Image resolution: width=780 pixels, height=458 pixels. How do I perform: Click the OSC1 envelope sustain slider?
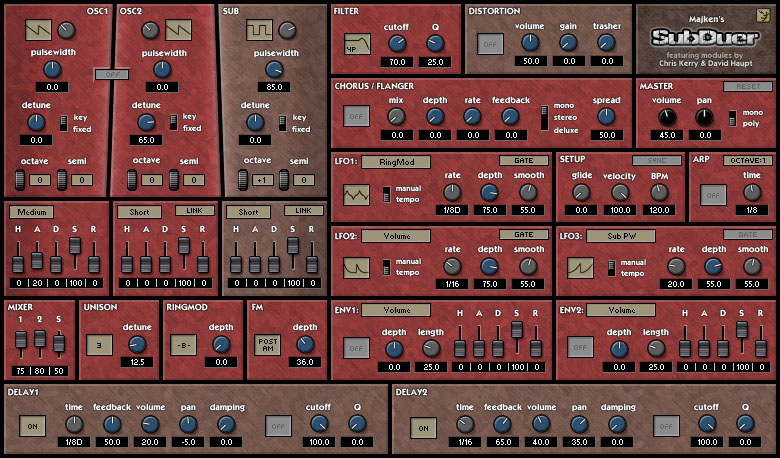coord(75,246)
